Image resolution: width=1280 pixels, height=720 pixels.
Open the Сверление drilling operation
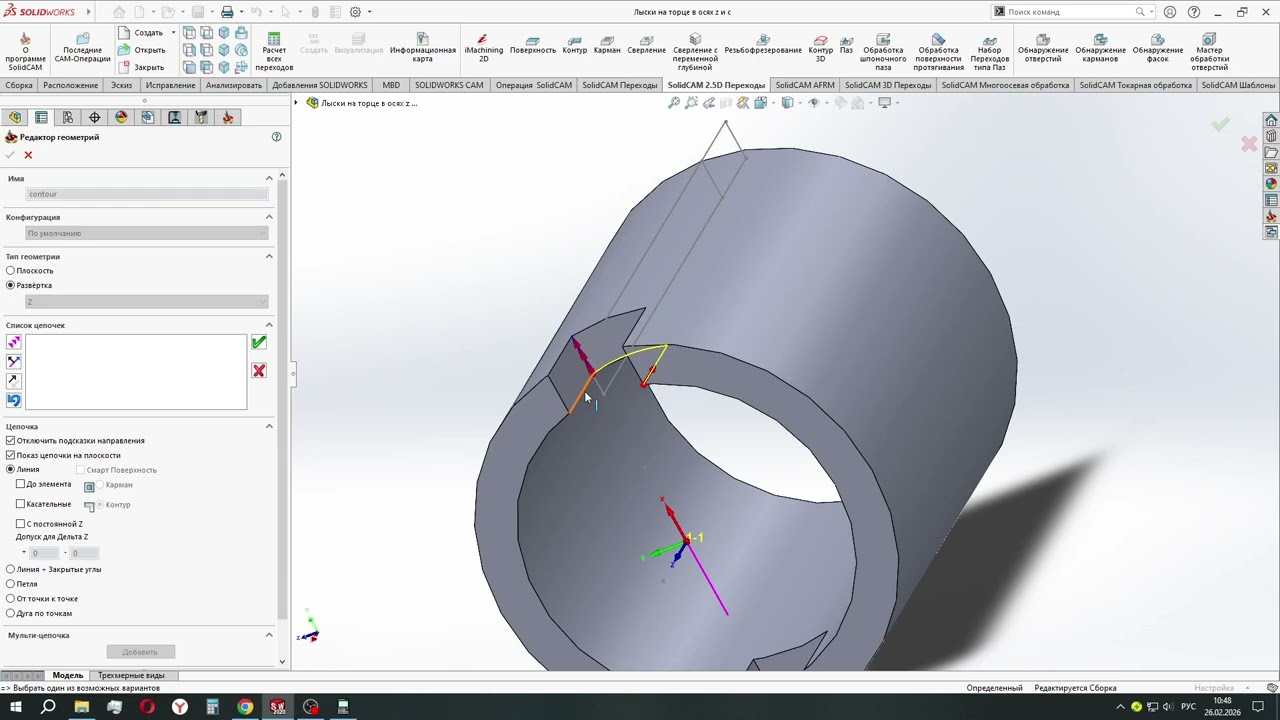[x=646, y=45]
